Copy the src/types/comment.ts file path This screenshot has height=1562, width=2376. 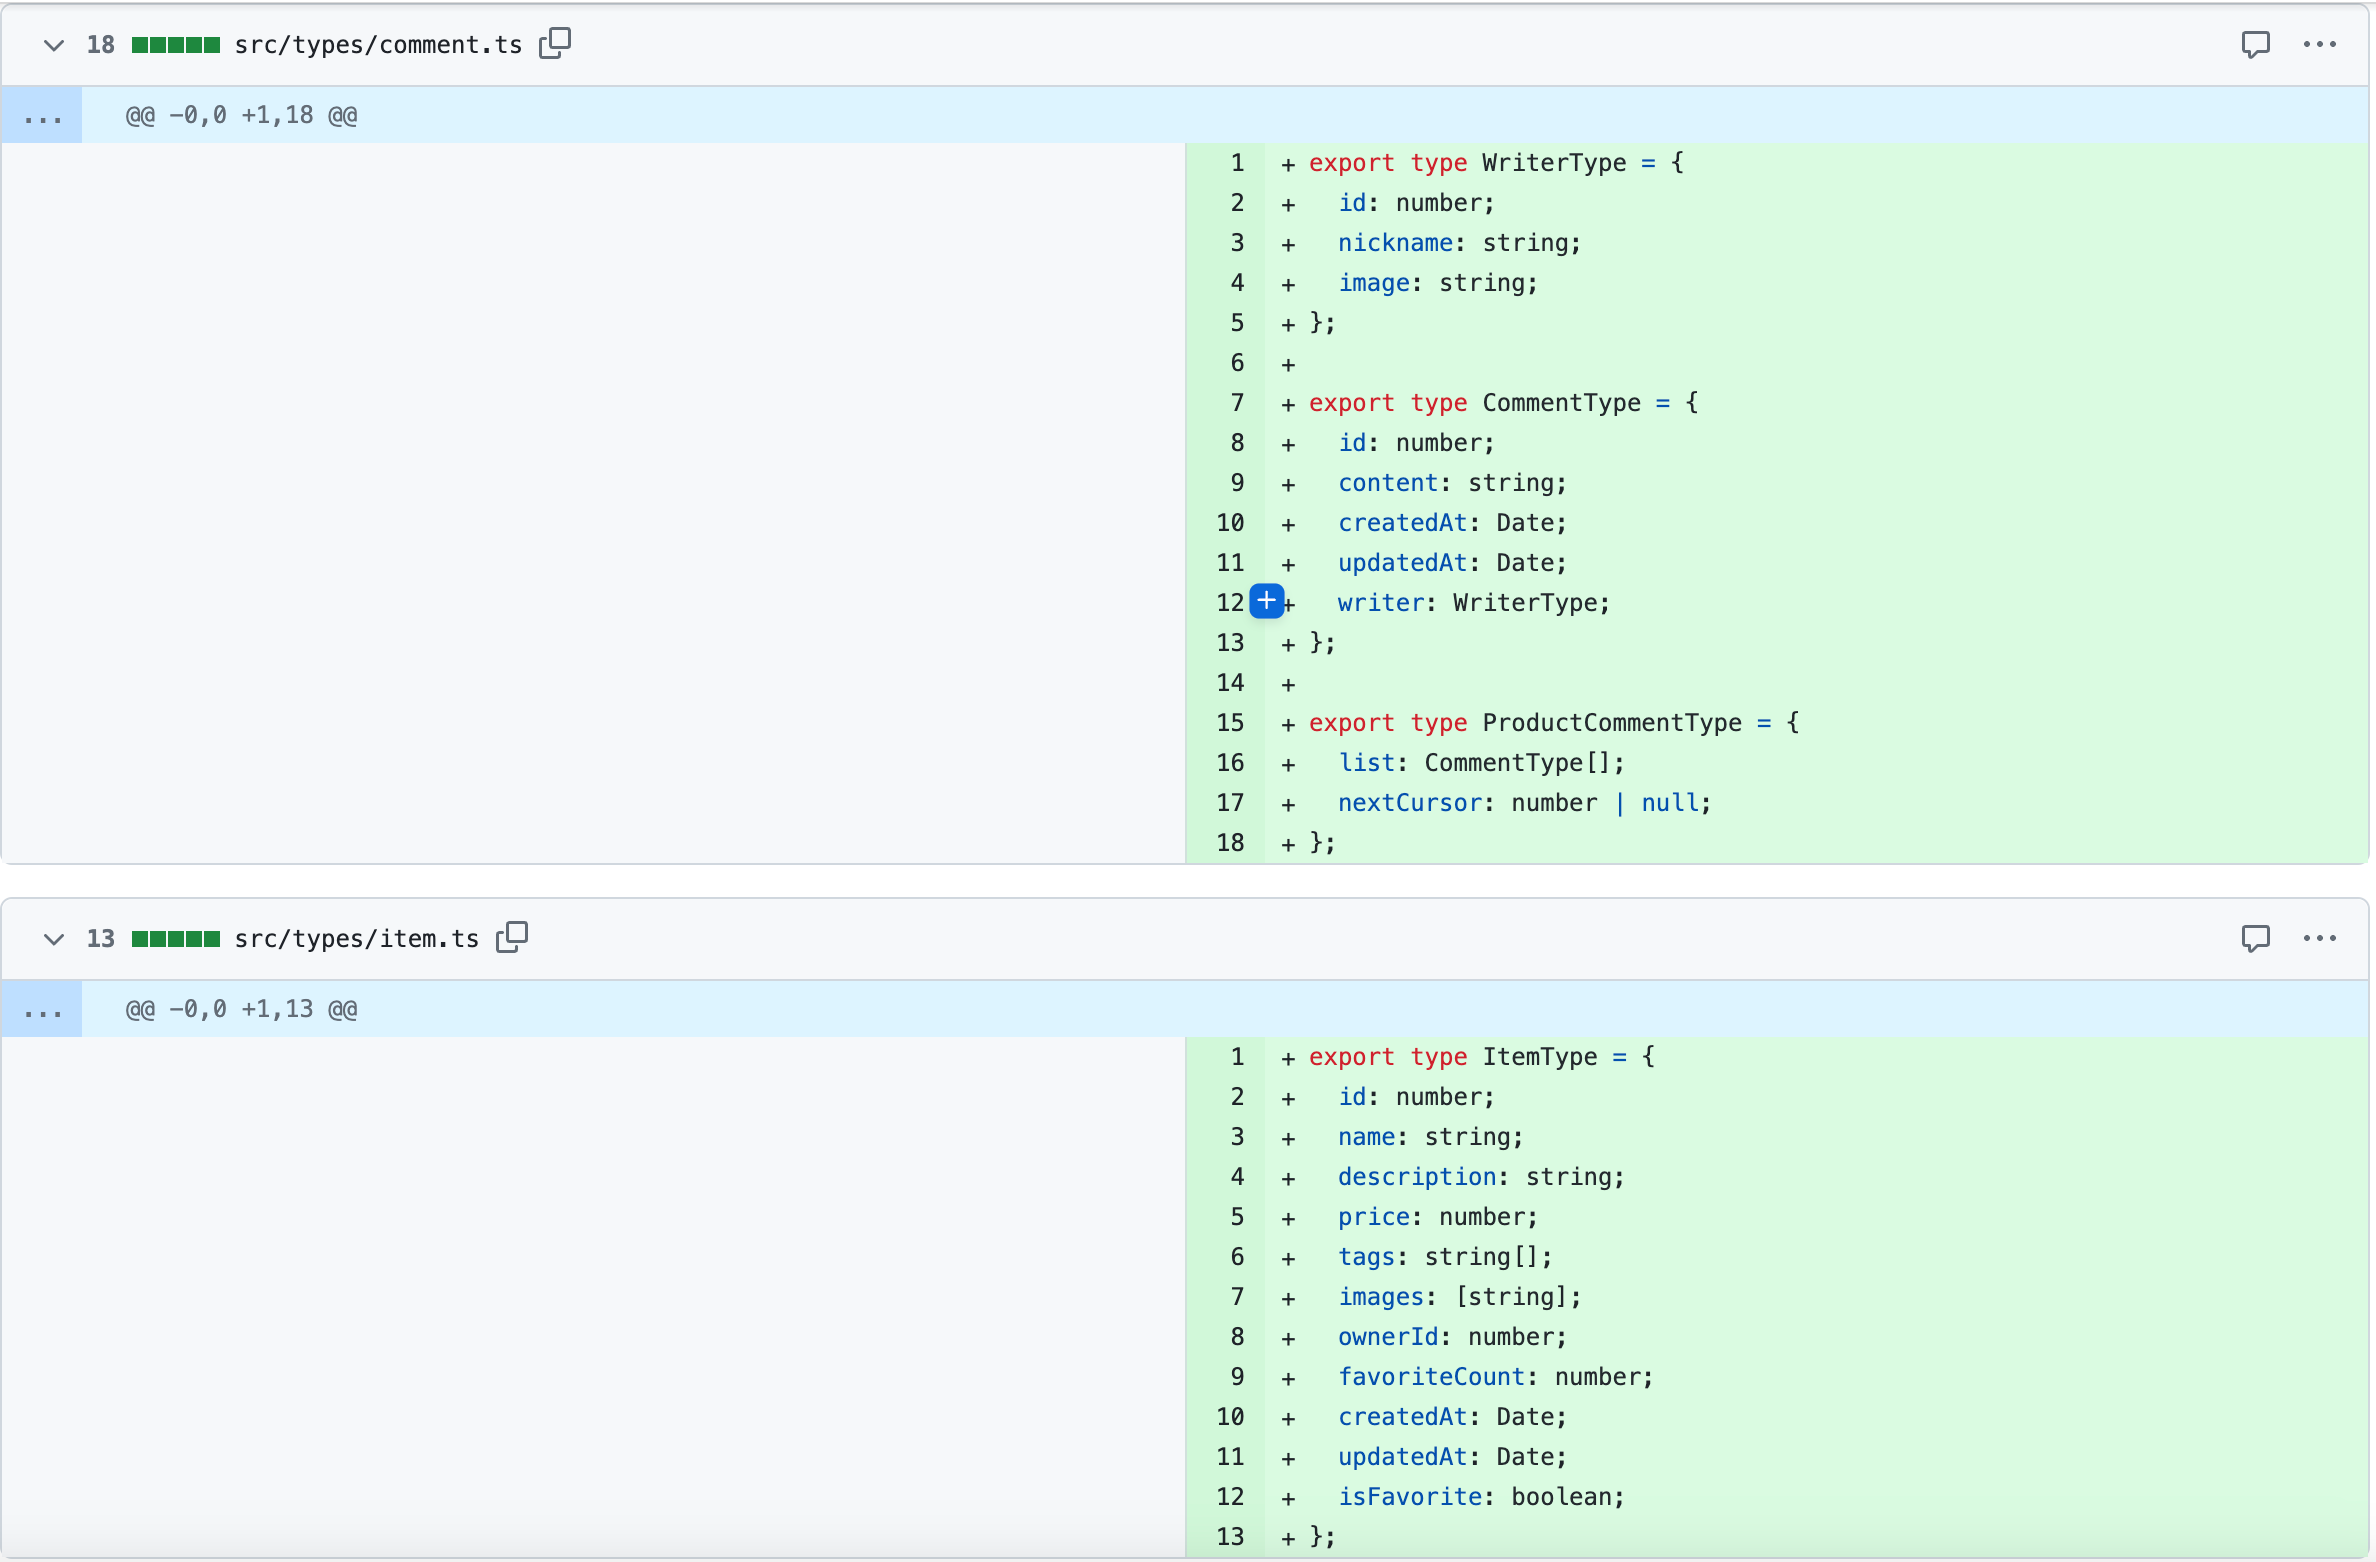coord(555,43)
